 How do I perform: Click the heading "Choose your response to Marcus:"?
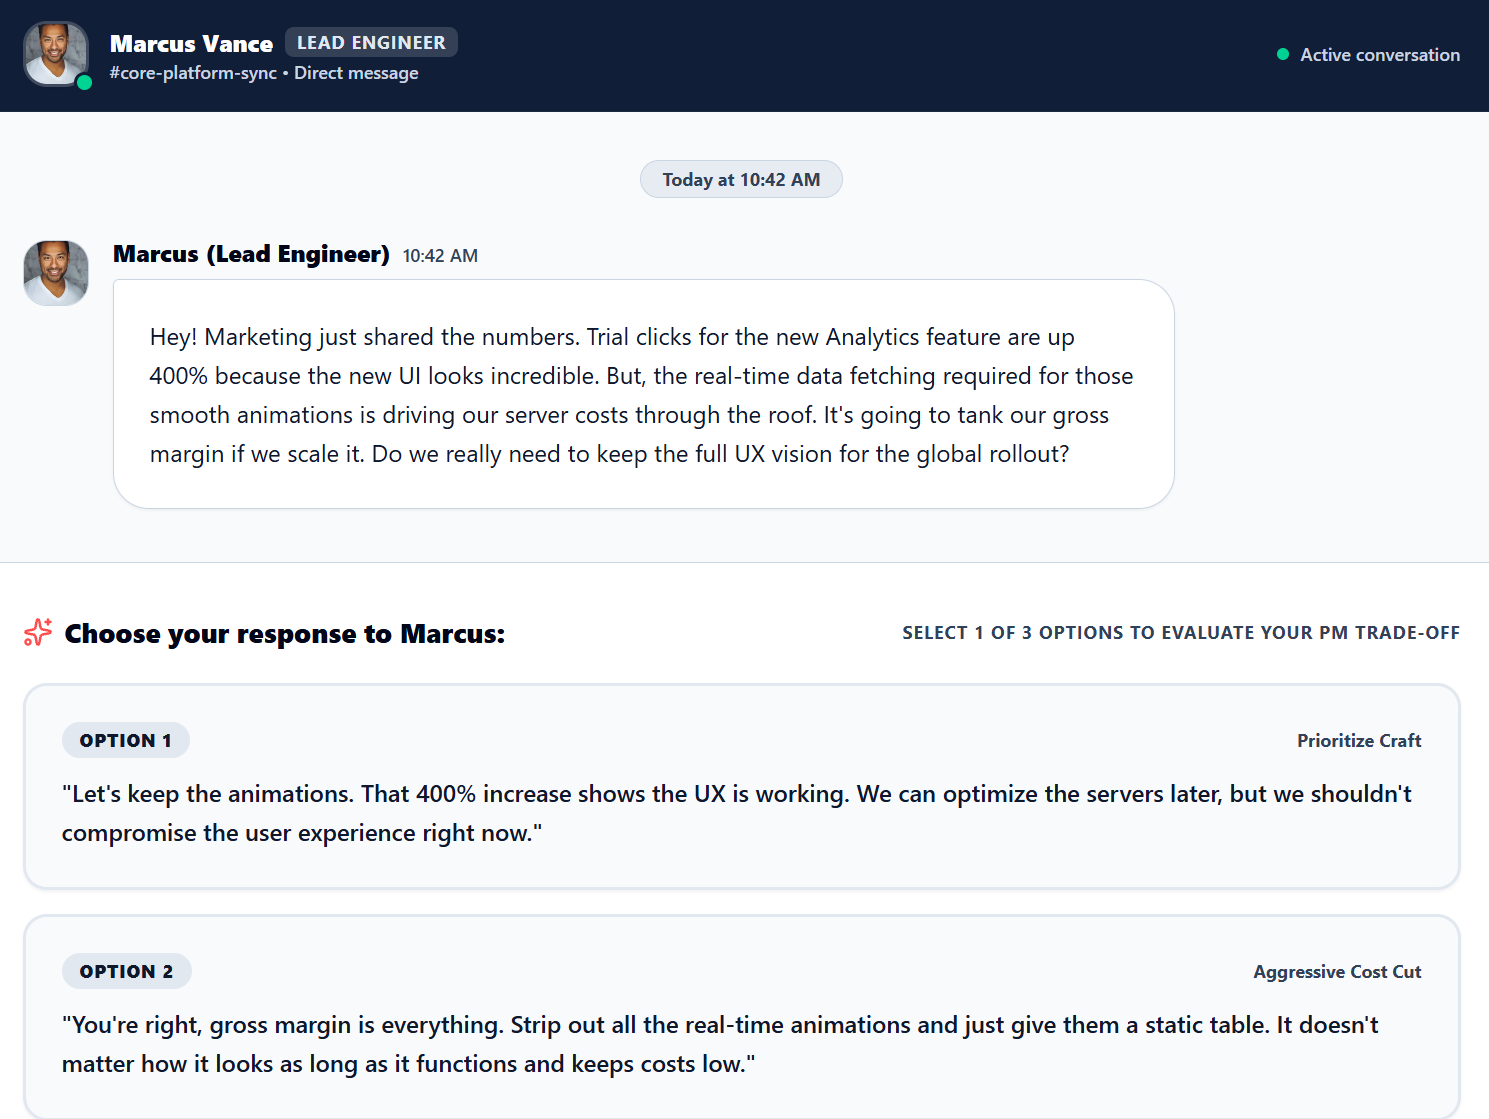click(285, 634)
